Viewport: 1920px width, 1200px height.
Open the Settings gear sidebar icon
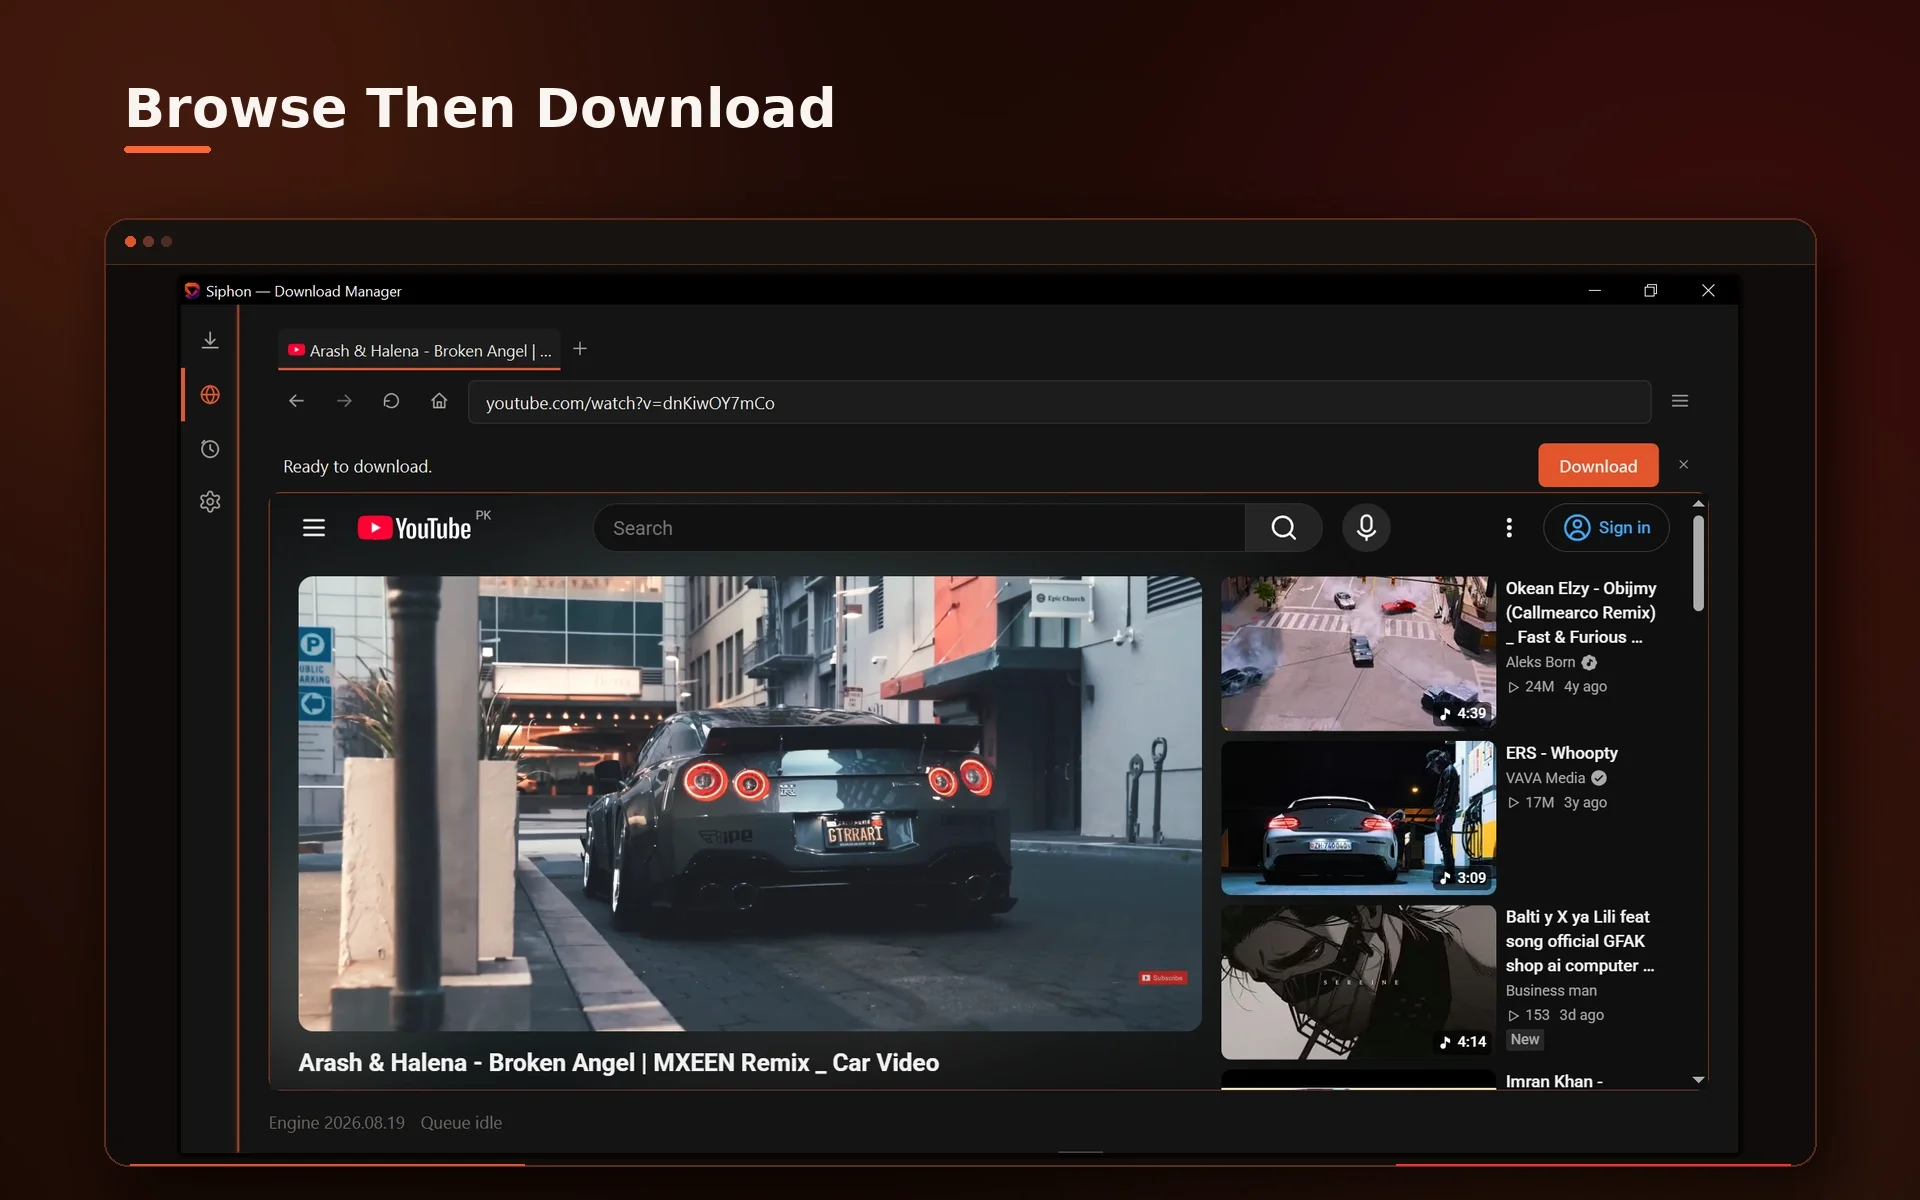210,502
